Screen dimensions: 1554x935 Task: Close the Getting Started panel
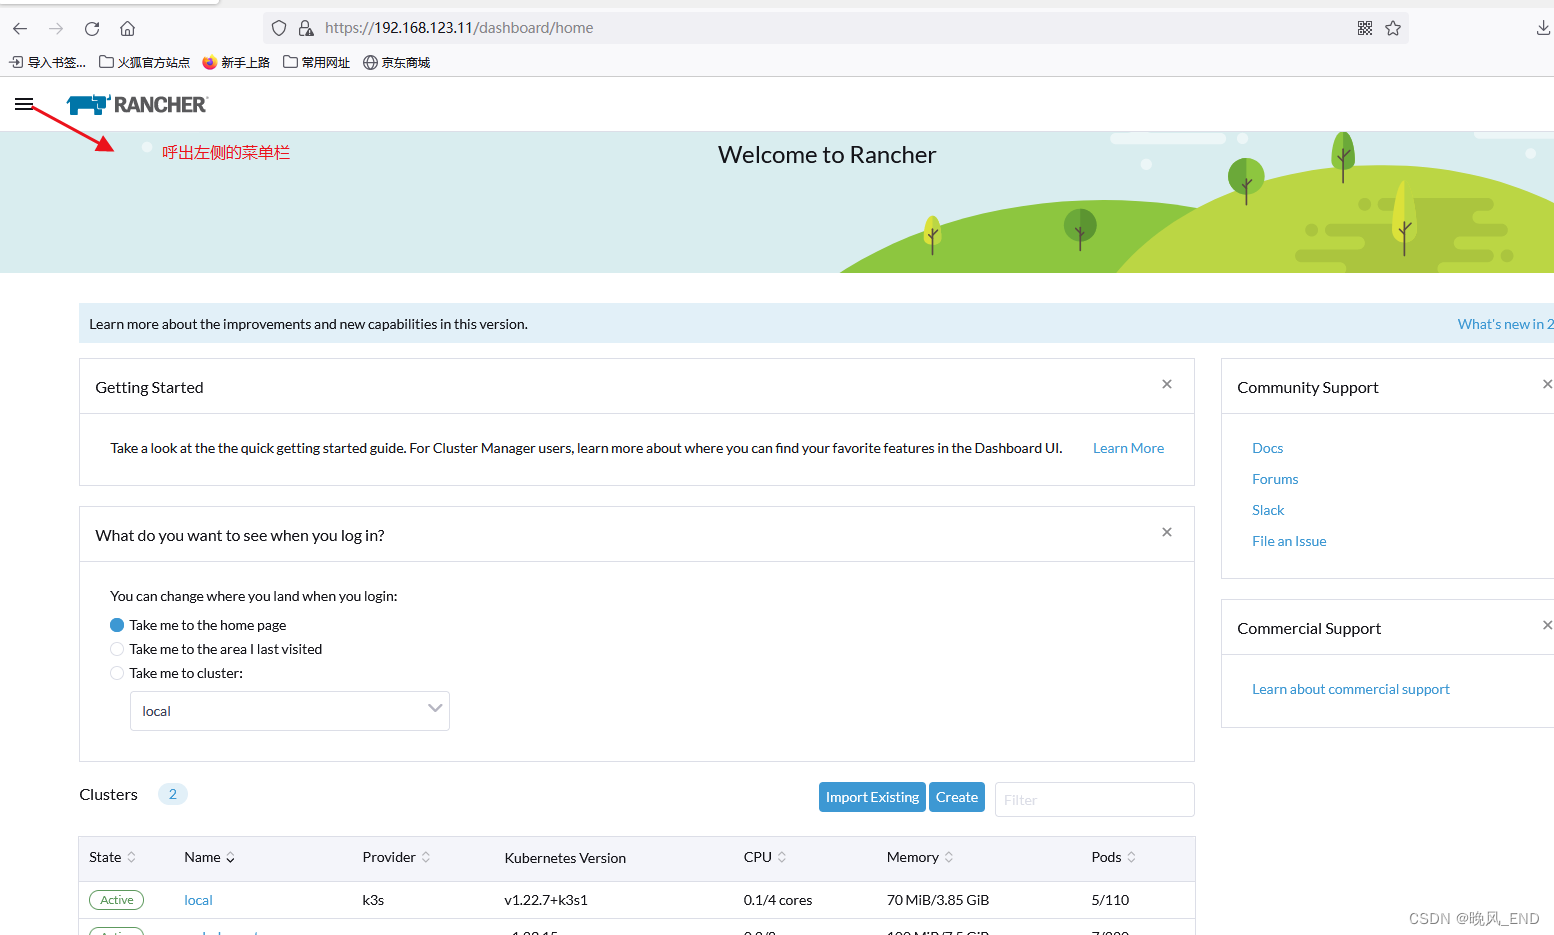[x=1167, y=384]
